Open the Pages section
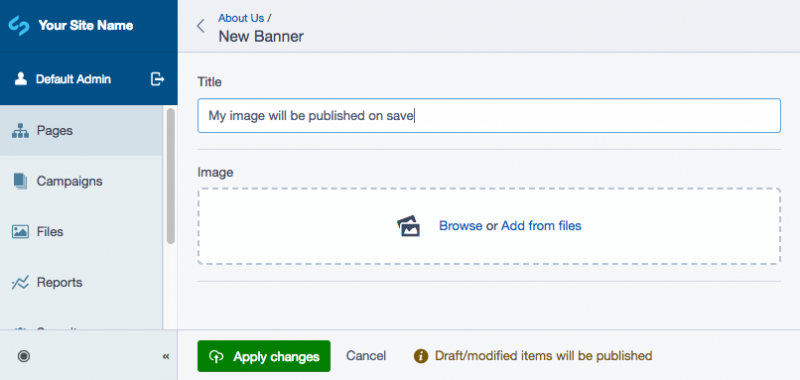This screenshot has width=800, height=380. [x=81, y=131]
